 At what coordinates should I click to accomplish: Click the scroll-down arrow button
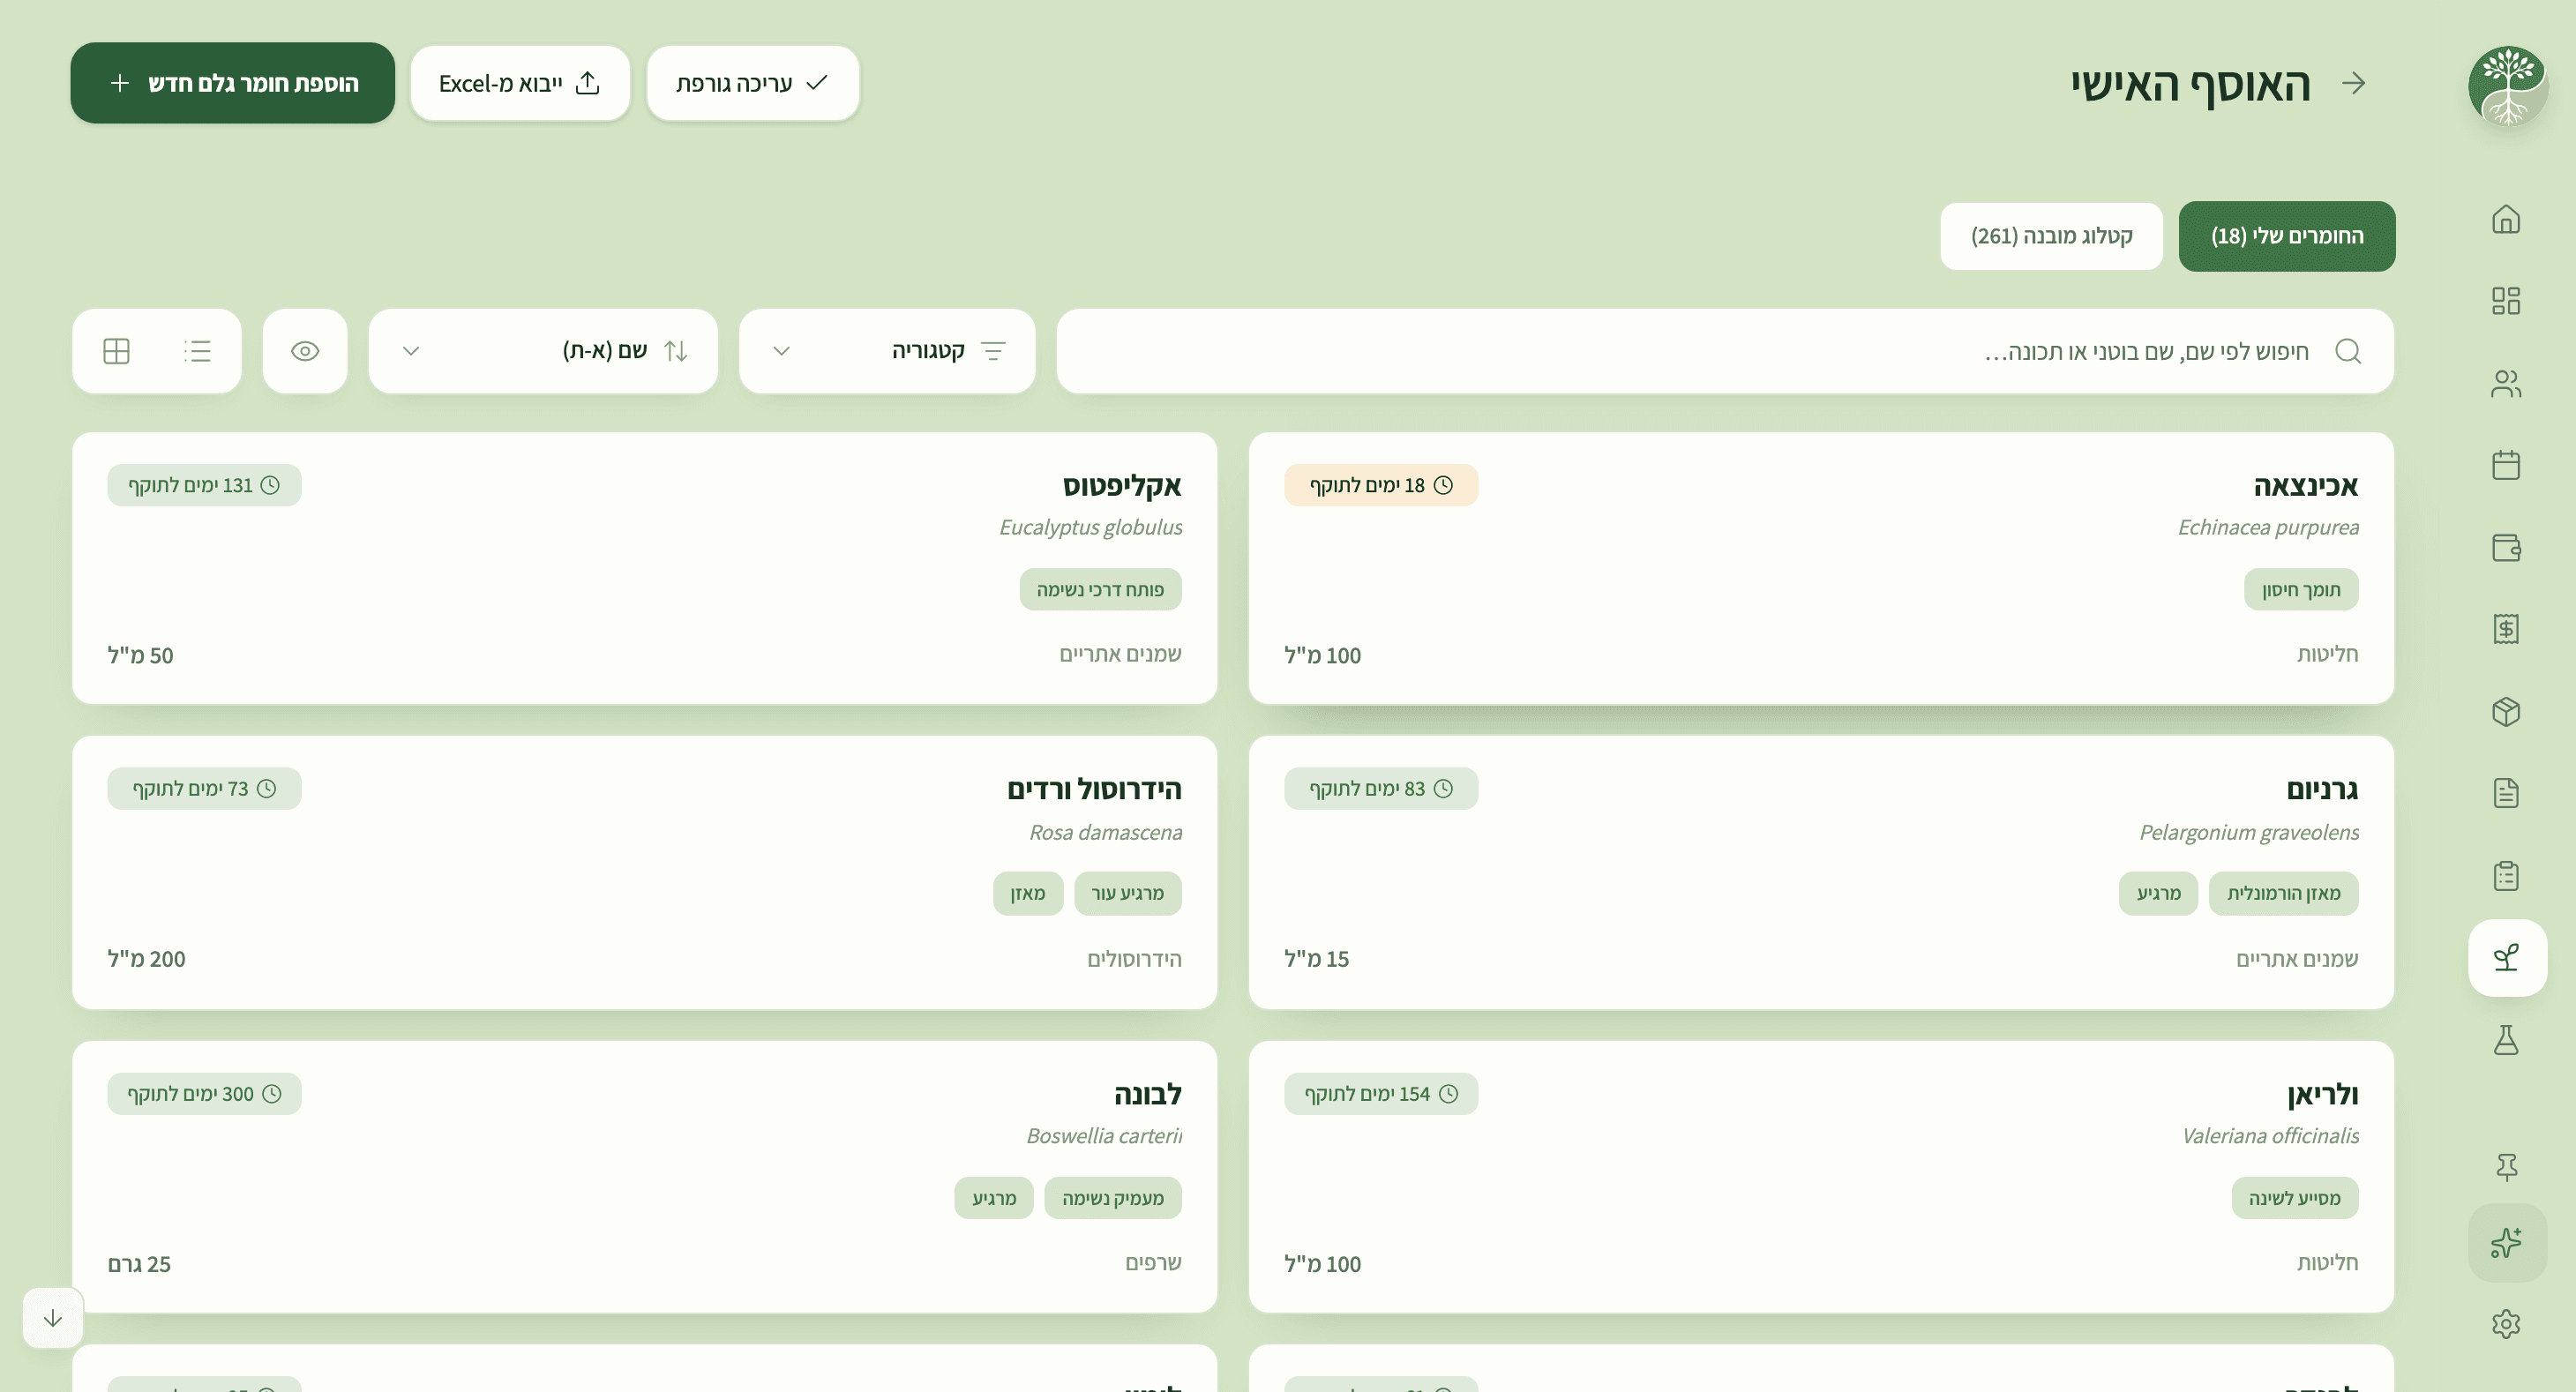(53, 1318)
